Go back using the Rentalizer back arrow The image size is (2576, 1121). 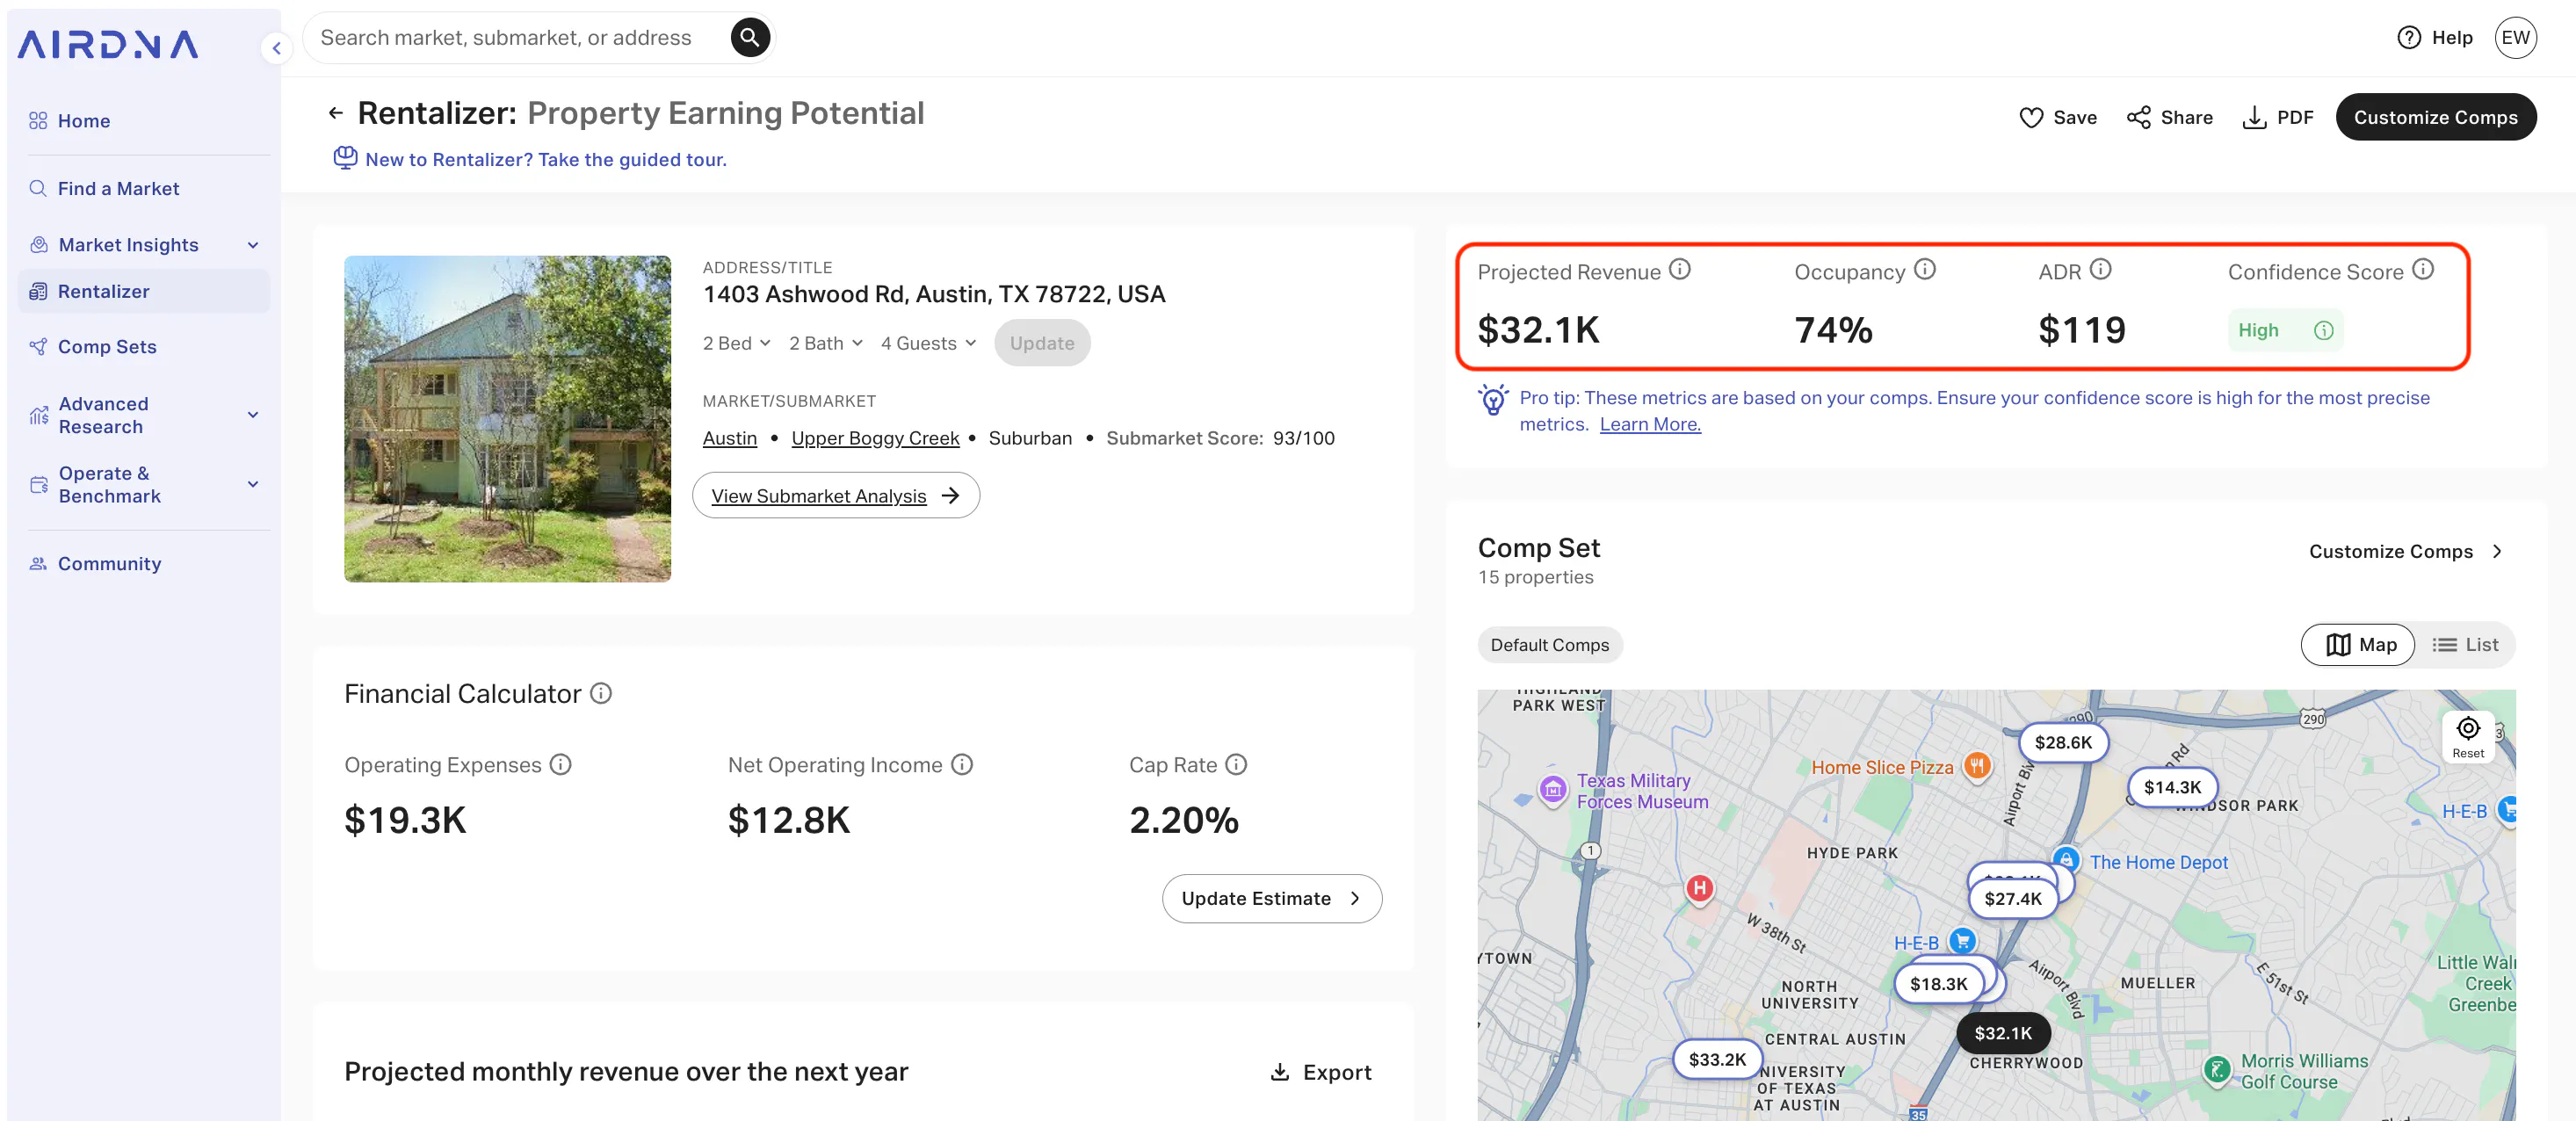pos(336,114)
